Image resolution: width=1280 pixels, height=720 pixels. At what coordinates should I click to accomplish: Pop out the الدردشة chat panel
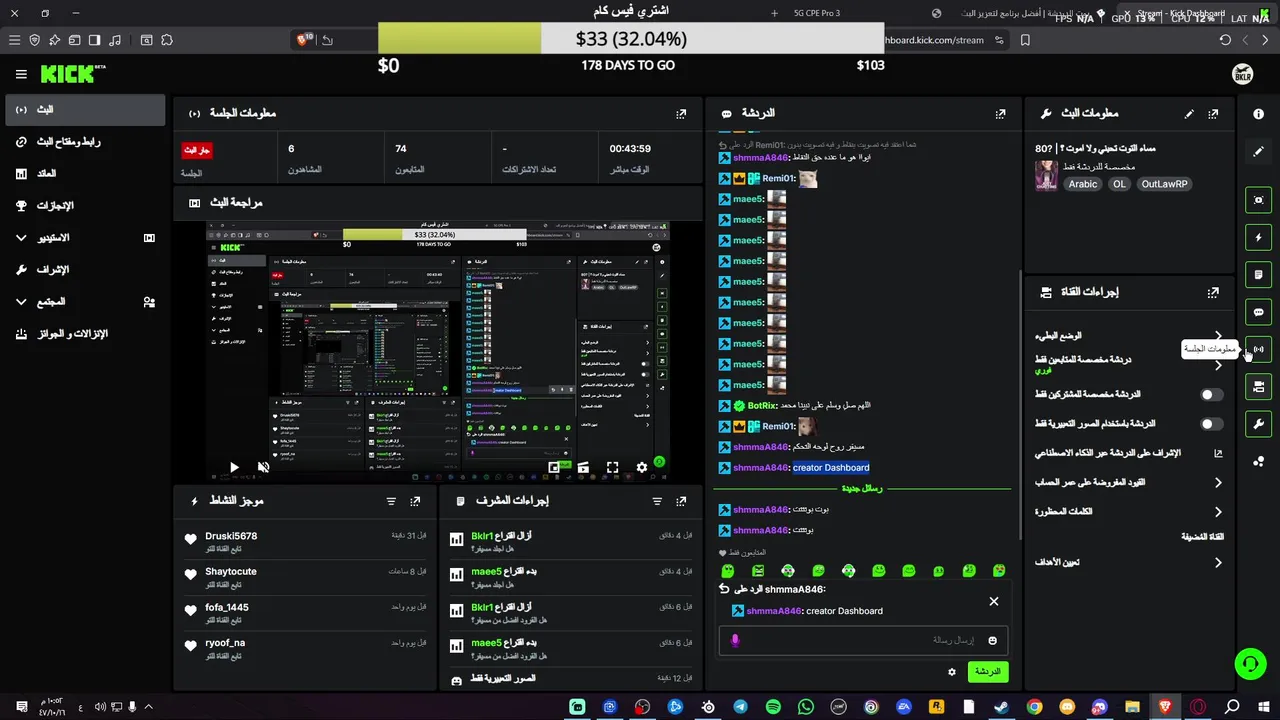(1000, 114)
